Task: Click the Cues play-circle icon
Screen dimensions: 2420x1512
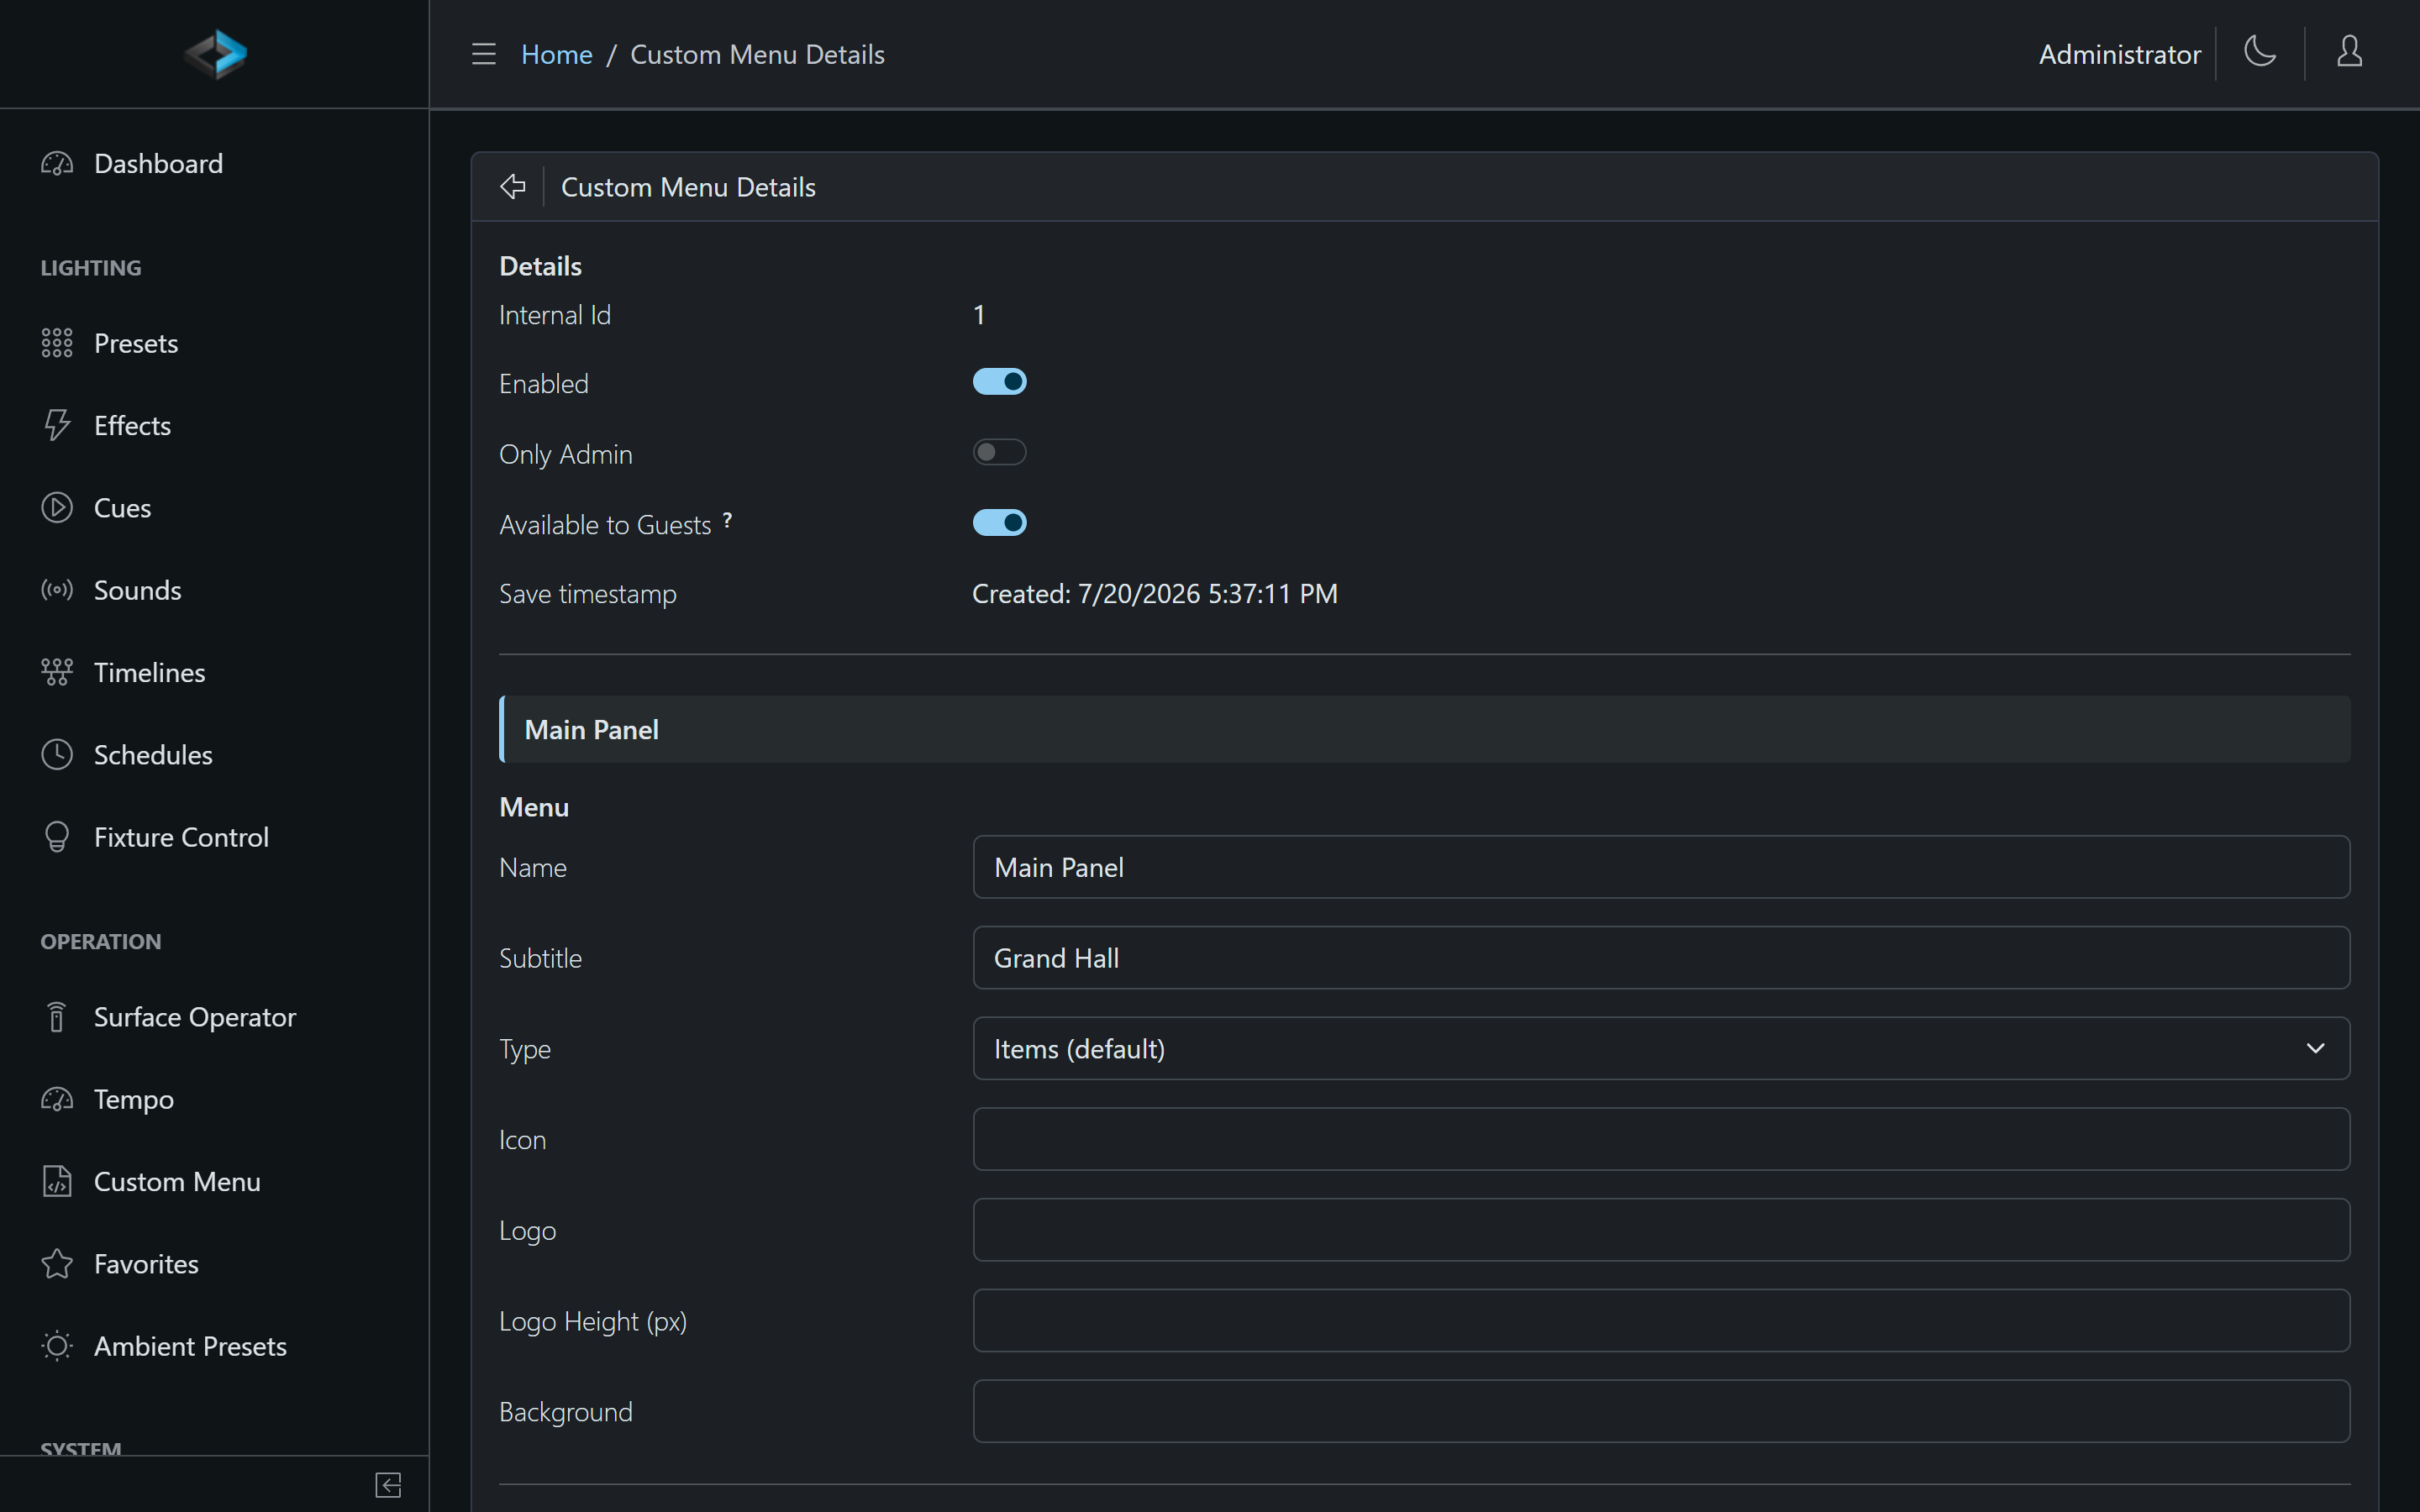Action: click(x=57, y=508)
